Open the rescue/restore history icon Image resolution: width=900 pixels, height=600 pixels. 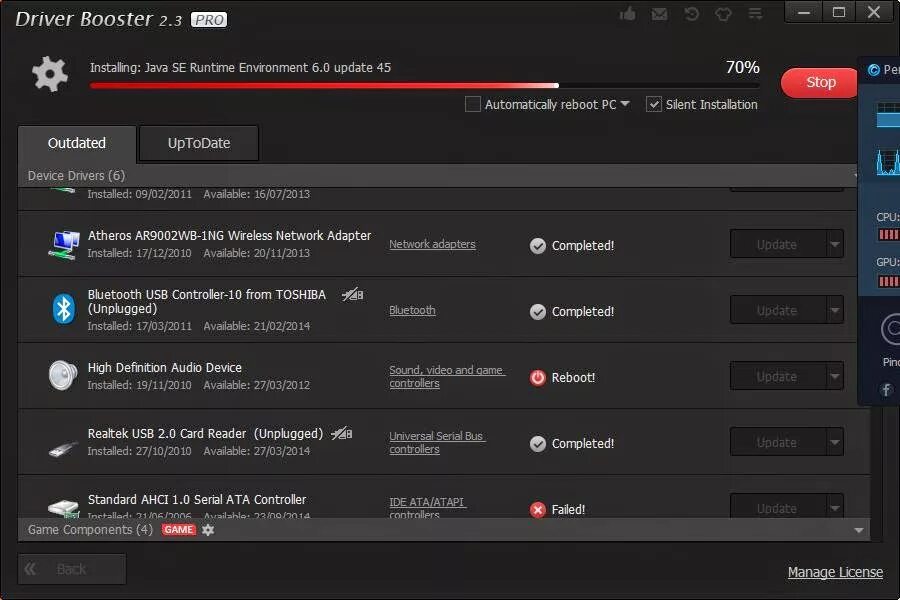[692, 13]
